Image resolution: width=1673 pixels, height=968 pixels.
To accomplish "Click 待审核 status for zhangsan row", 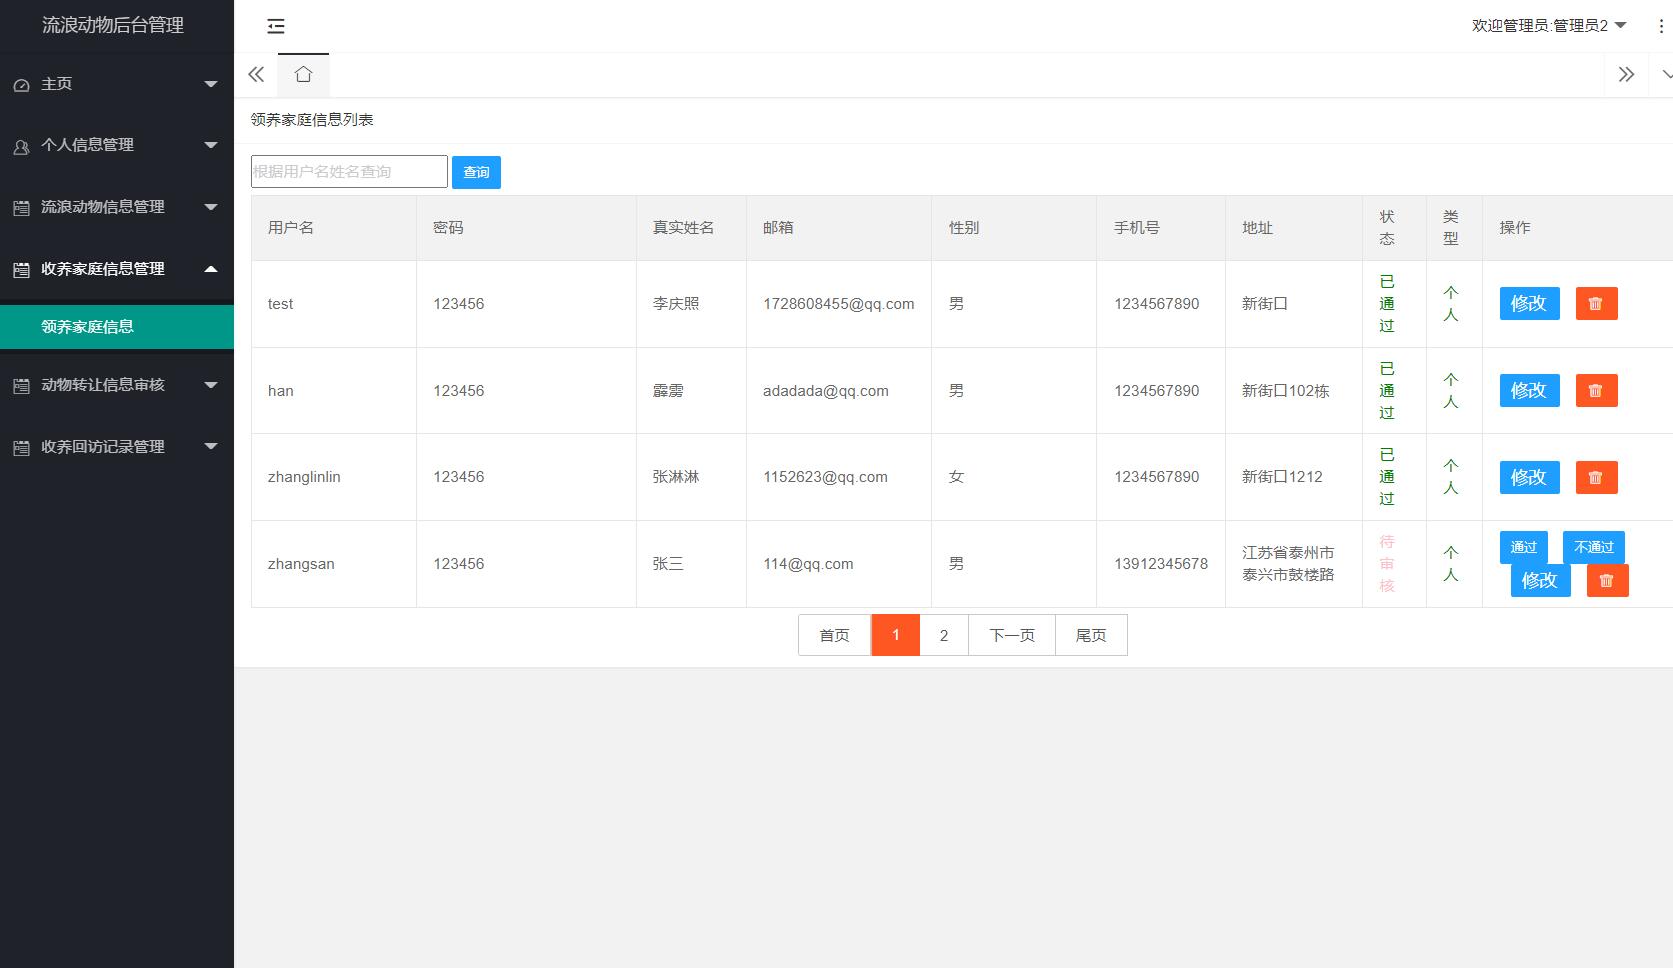I will [1386, 563].
